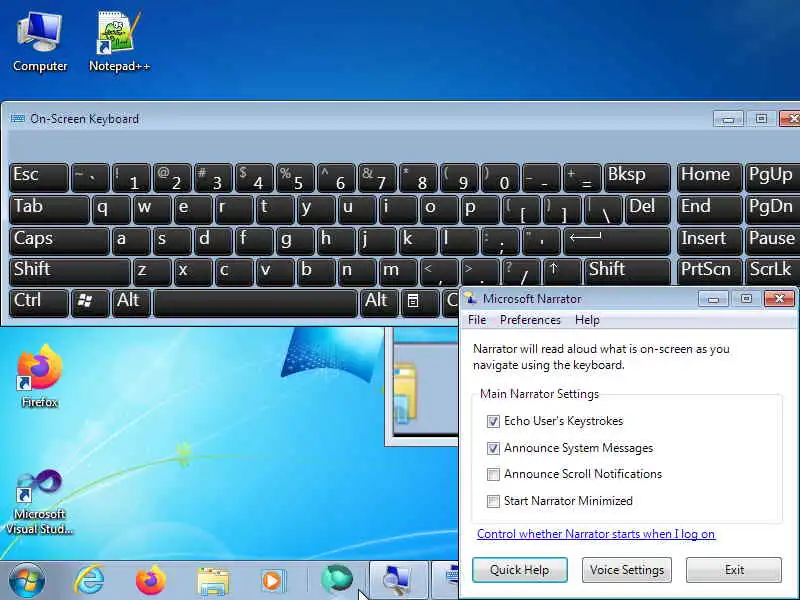800x600 pixels.
Task: Click the Windows logo key on keyboard
Action: (90, 303)
